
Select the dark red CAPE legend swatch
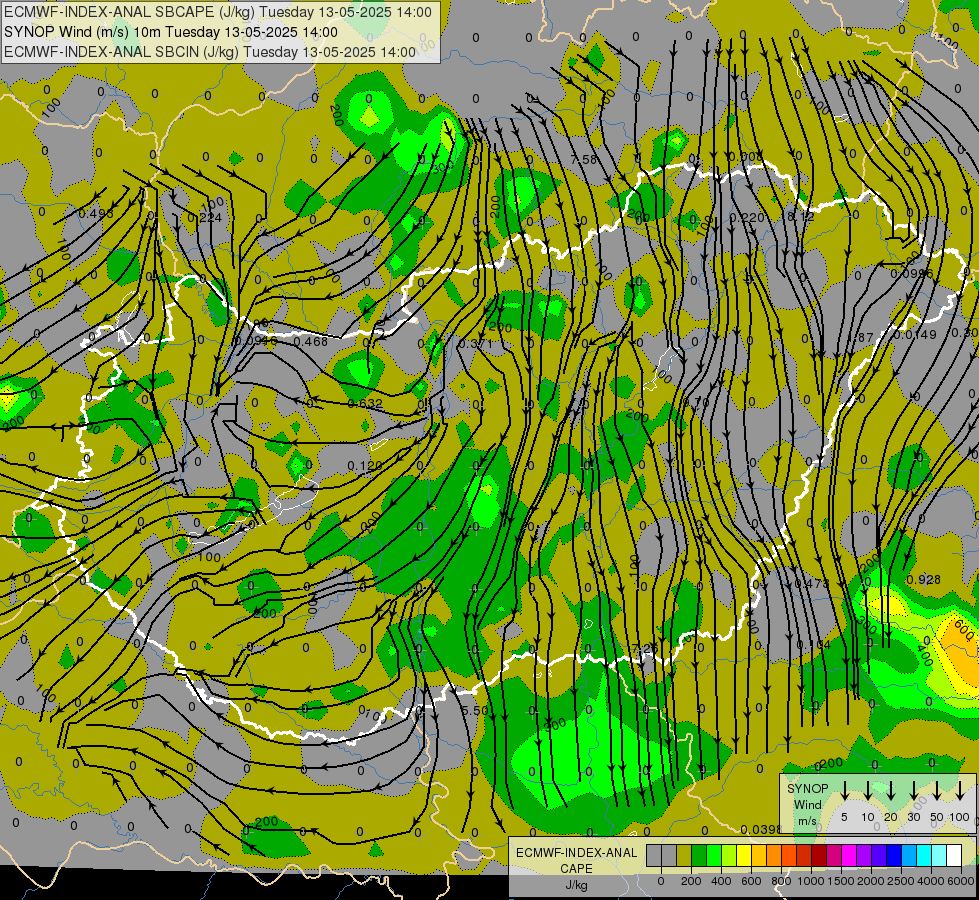click(819, 856)
